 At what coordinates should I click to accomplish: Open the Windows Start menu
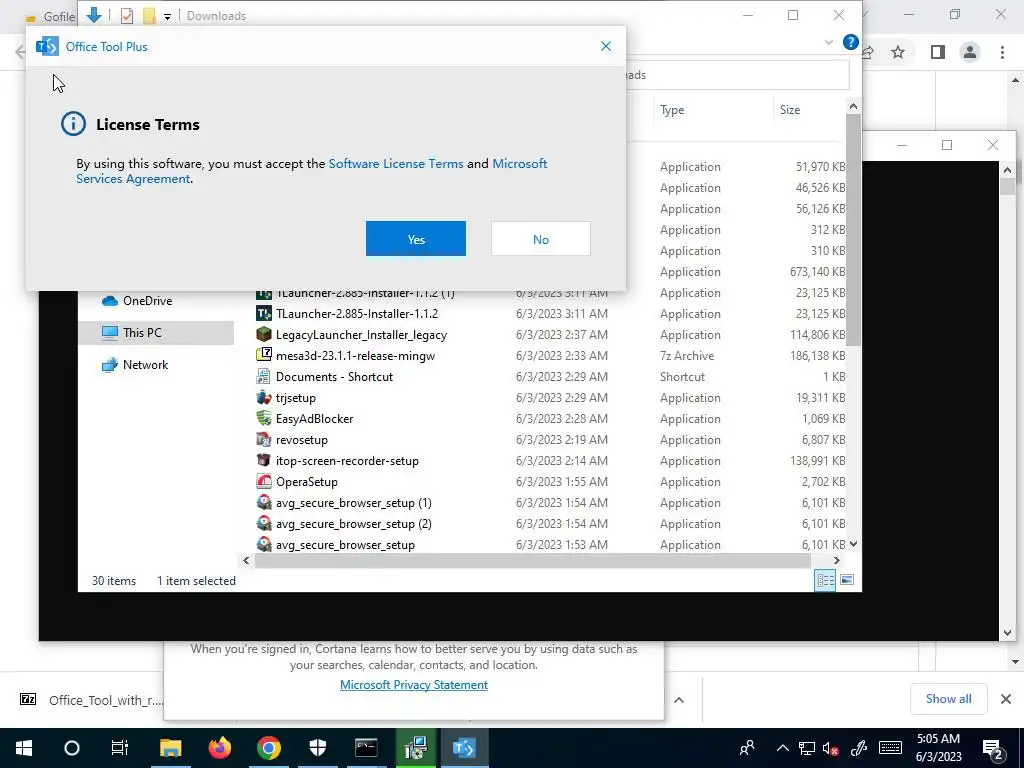(24, 748)
